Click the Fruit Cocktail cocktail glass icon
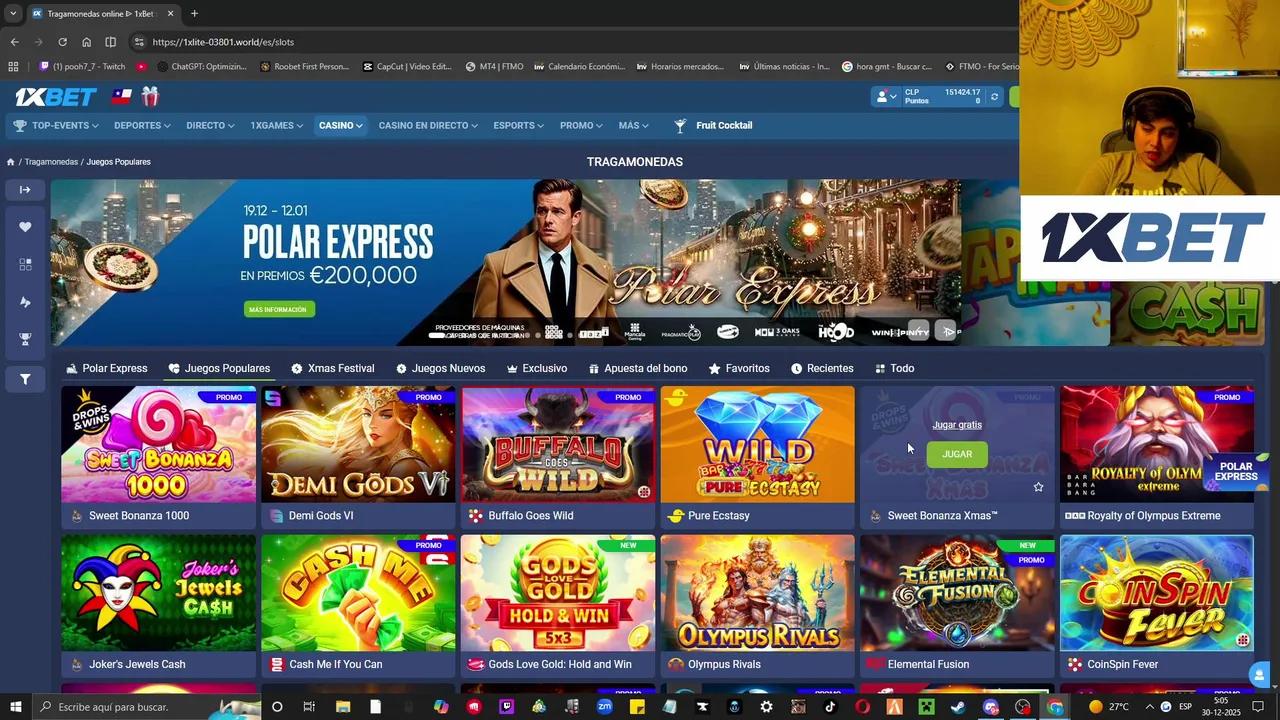The height and width of the screenshot is (720, 1280). click(x=680, y=126)
